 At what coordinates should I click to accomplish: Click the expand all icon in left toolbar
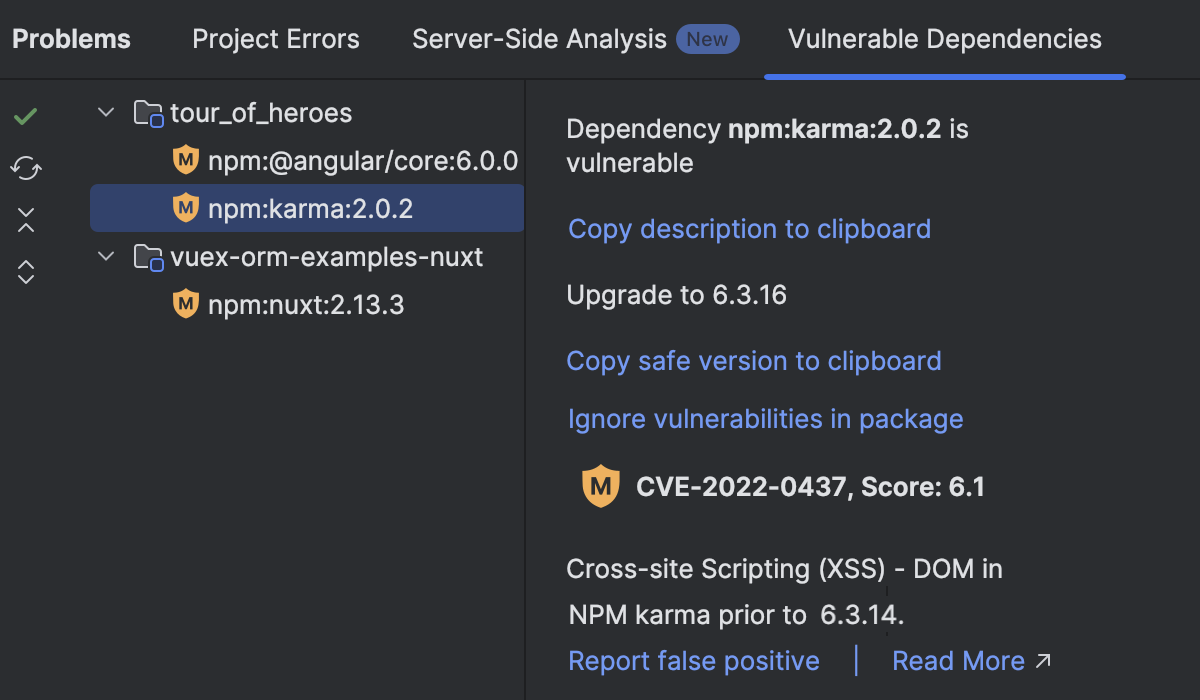[x=25, y=271]
